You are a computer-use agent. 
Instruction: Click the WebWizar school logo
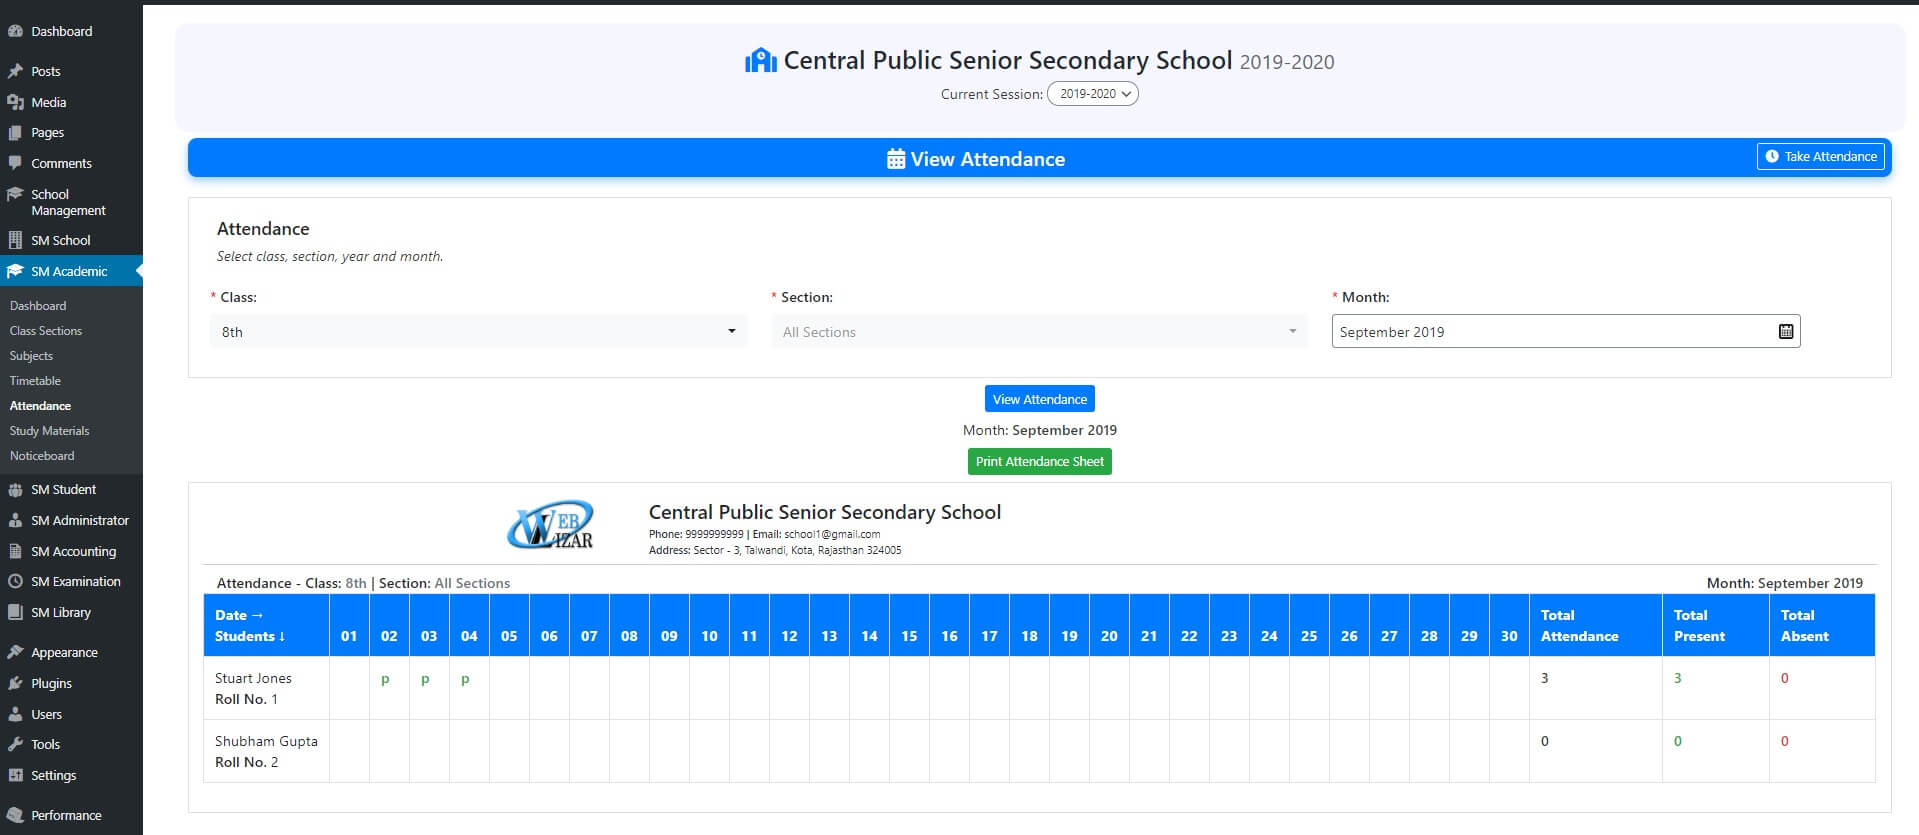pos(551,526)
